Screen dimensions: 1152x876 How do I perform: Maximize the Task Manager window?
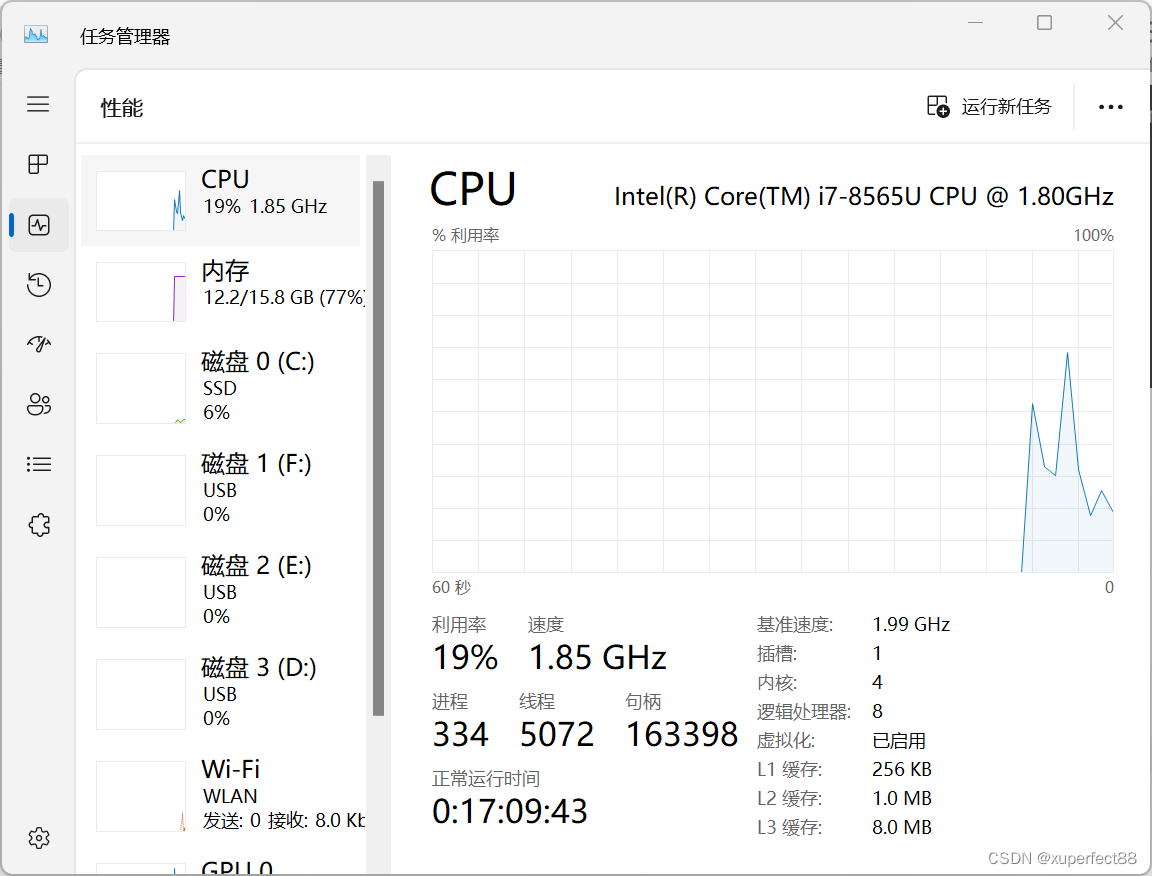point(1044,23)
